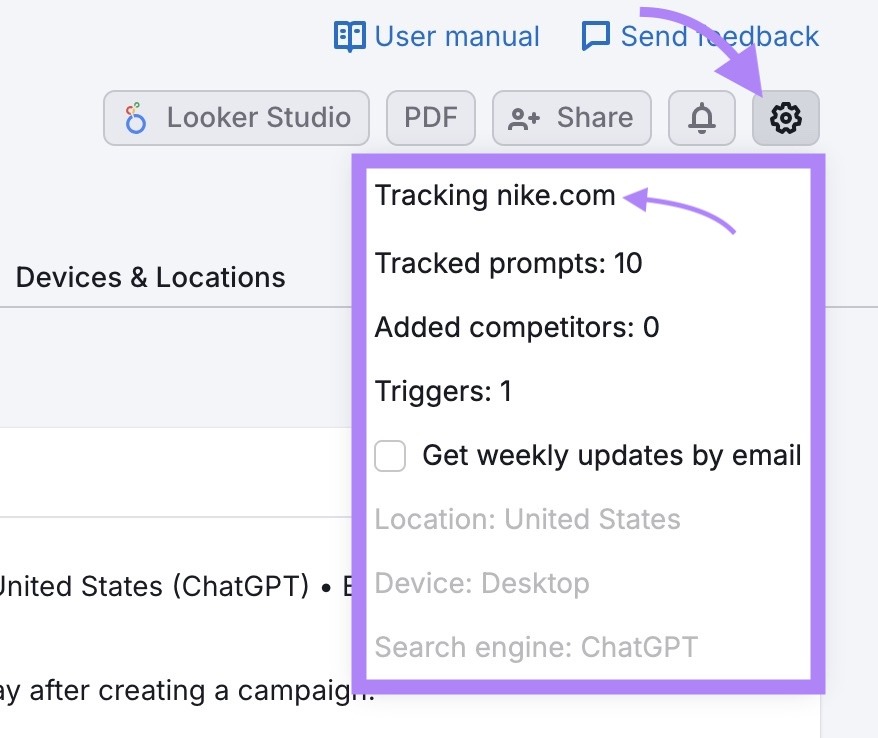Select Device: Desktop entry
The width and height of the screenshot is (878, 738).
coord(481,583)
